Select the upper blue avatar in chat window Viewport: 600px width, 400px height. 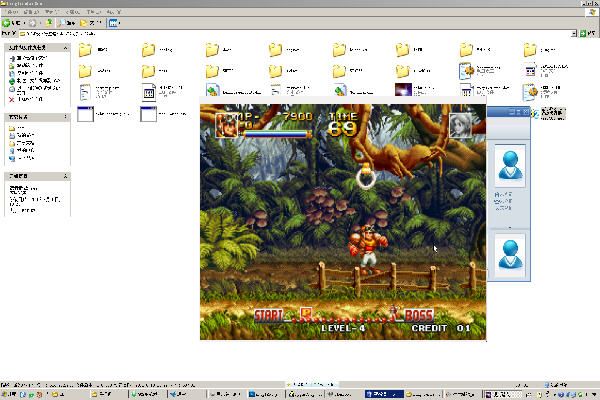coord(510,165)
